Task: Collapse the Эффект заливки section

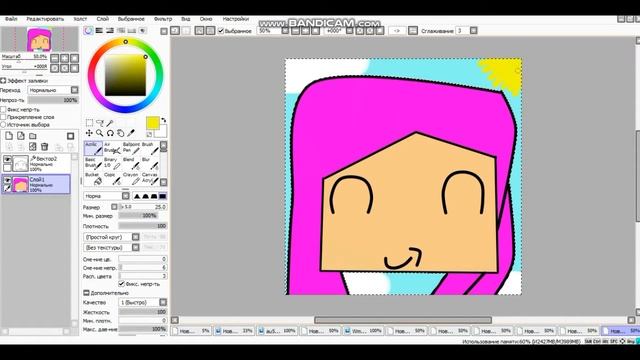Action: 3,81
